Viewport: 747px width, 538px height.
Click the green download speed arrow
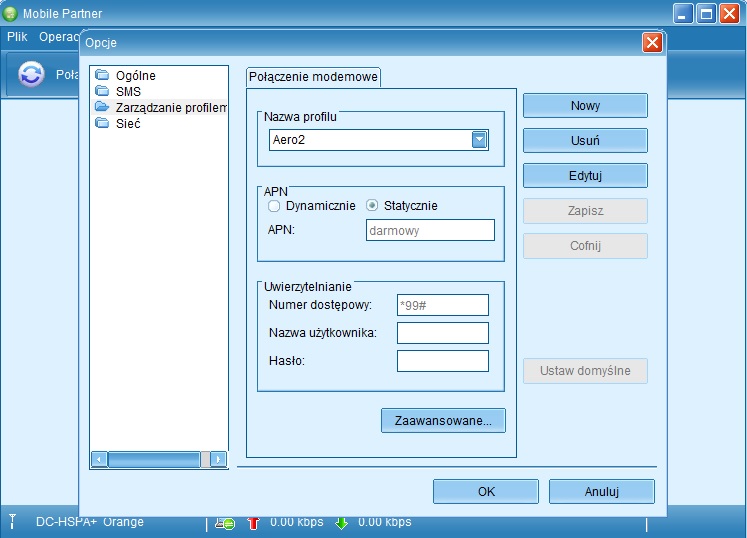[341, 521]
